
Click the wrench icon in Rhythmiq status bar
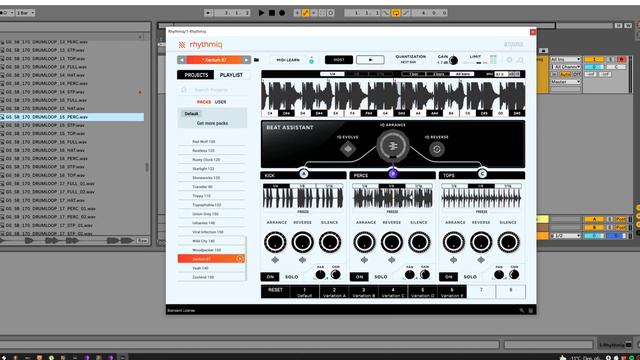tap(522, 311)
